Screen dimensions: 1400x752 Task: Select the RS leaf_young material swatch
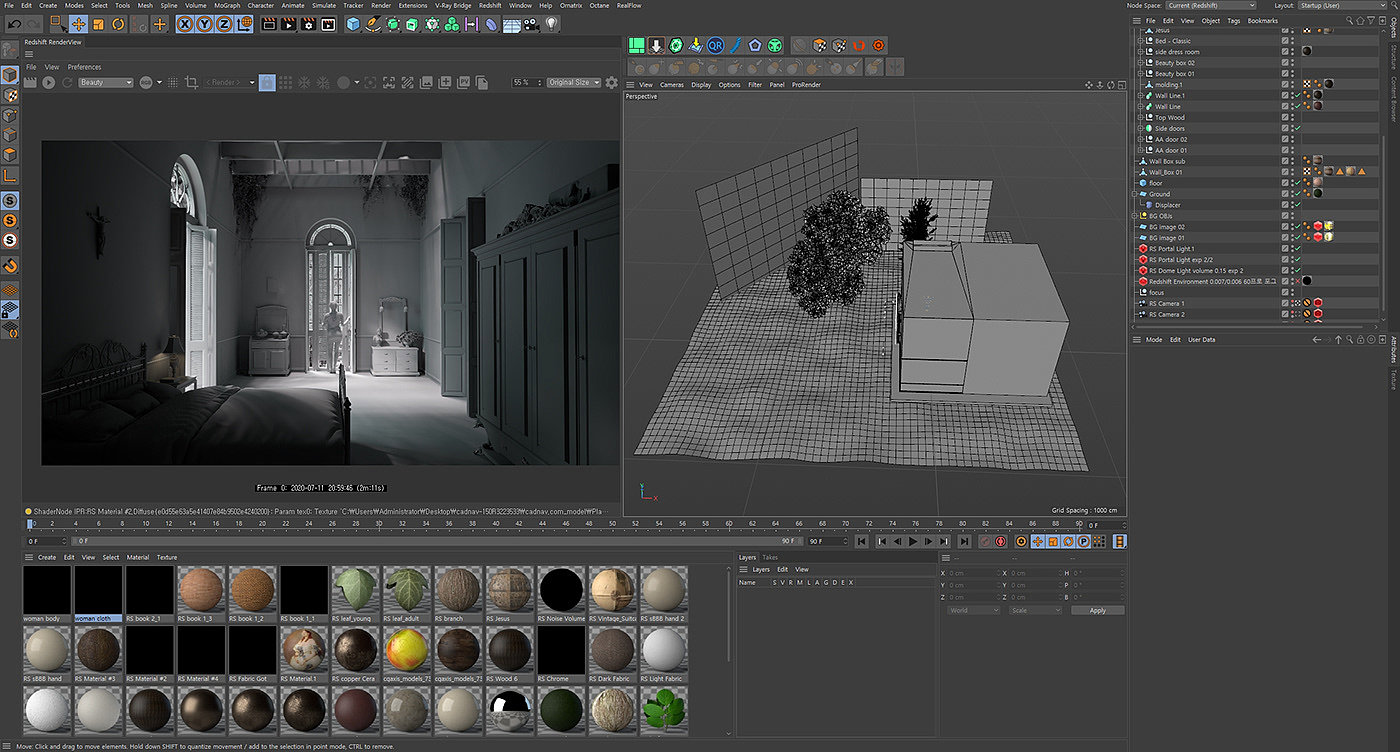354,591
